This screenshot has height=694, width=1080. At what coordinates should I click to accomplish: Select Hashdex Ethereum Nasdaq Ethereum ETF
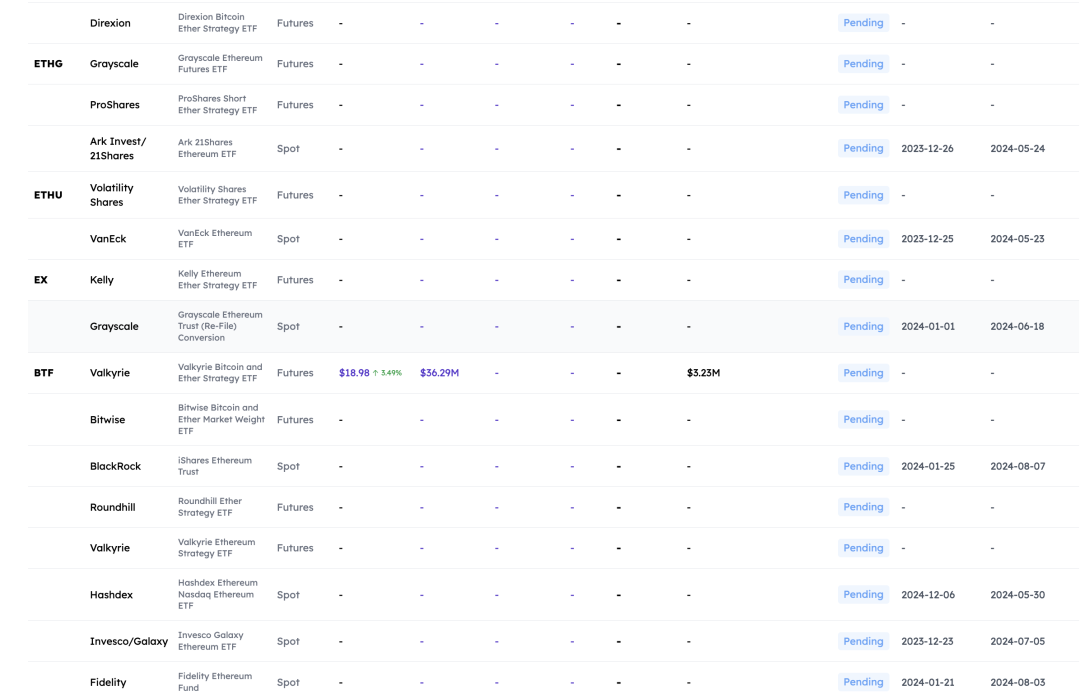(x=218, y=594)
